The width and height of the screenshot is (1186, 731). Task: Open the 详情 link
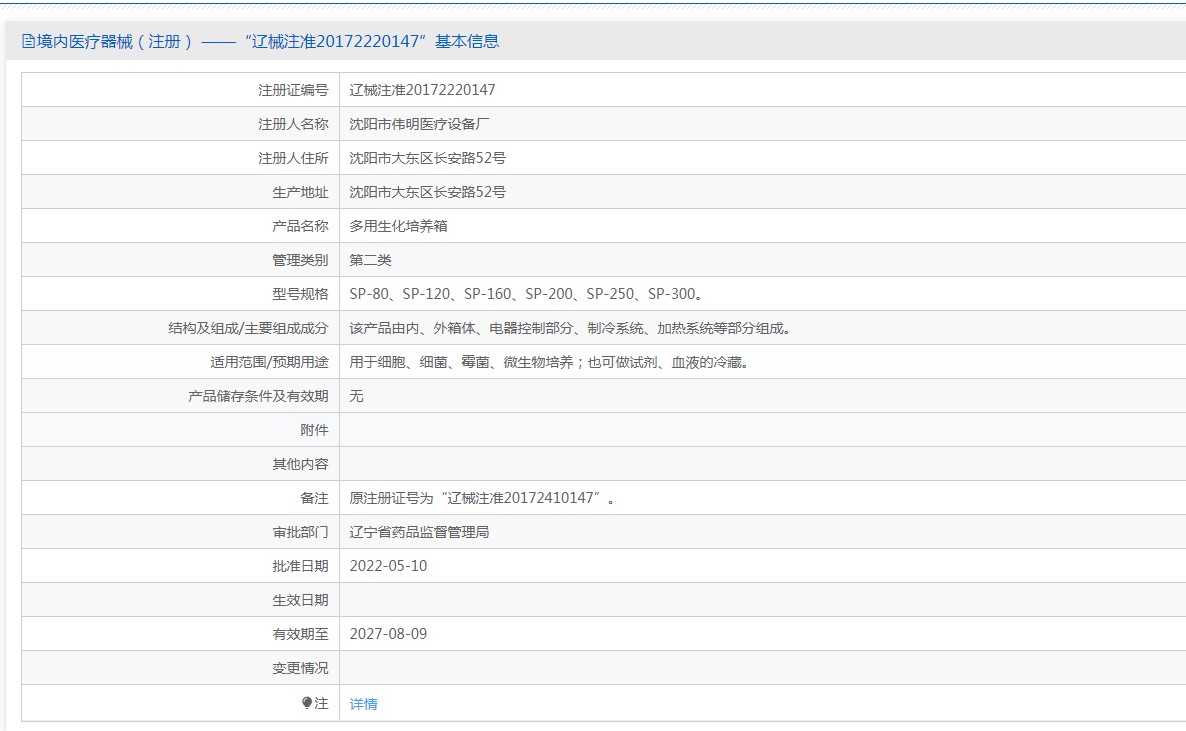coord(363,704)
